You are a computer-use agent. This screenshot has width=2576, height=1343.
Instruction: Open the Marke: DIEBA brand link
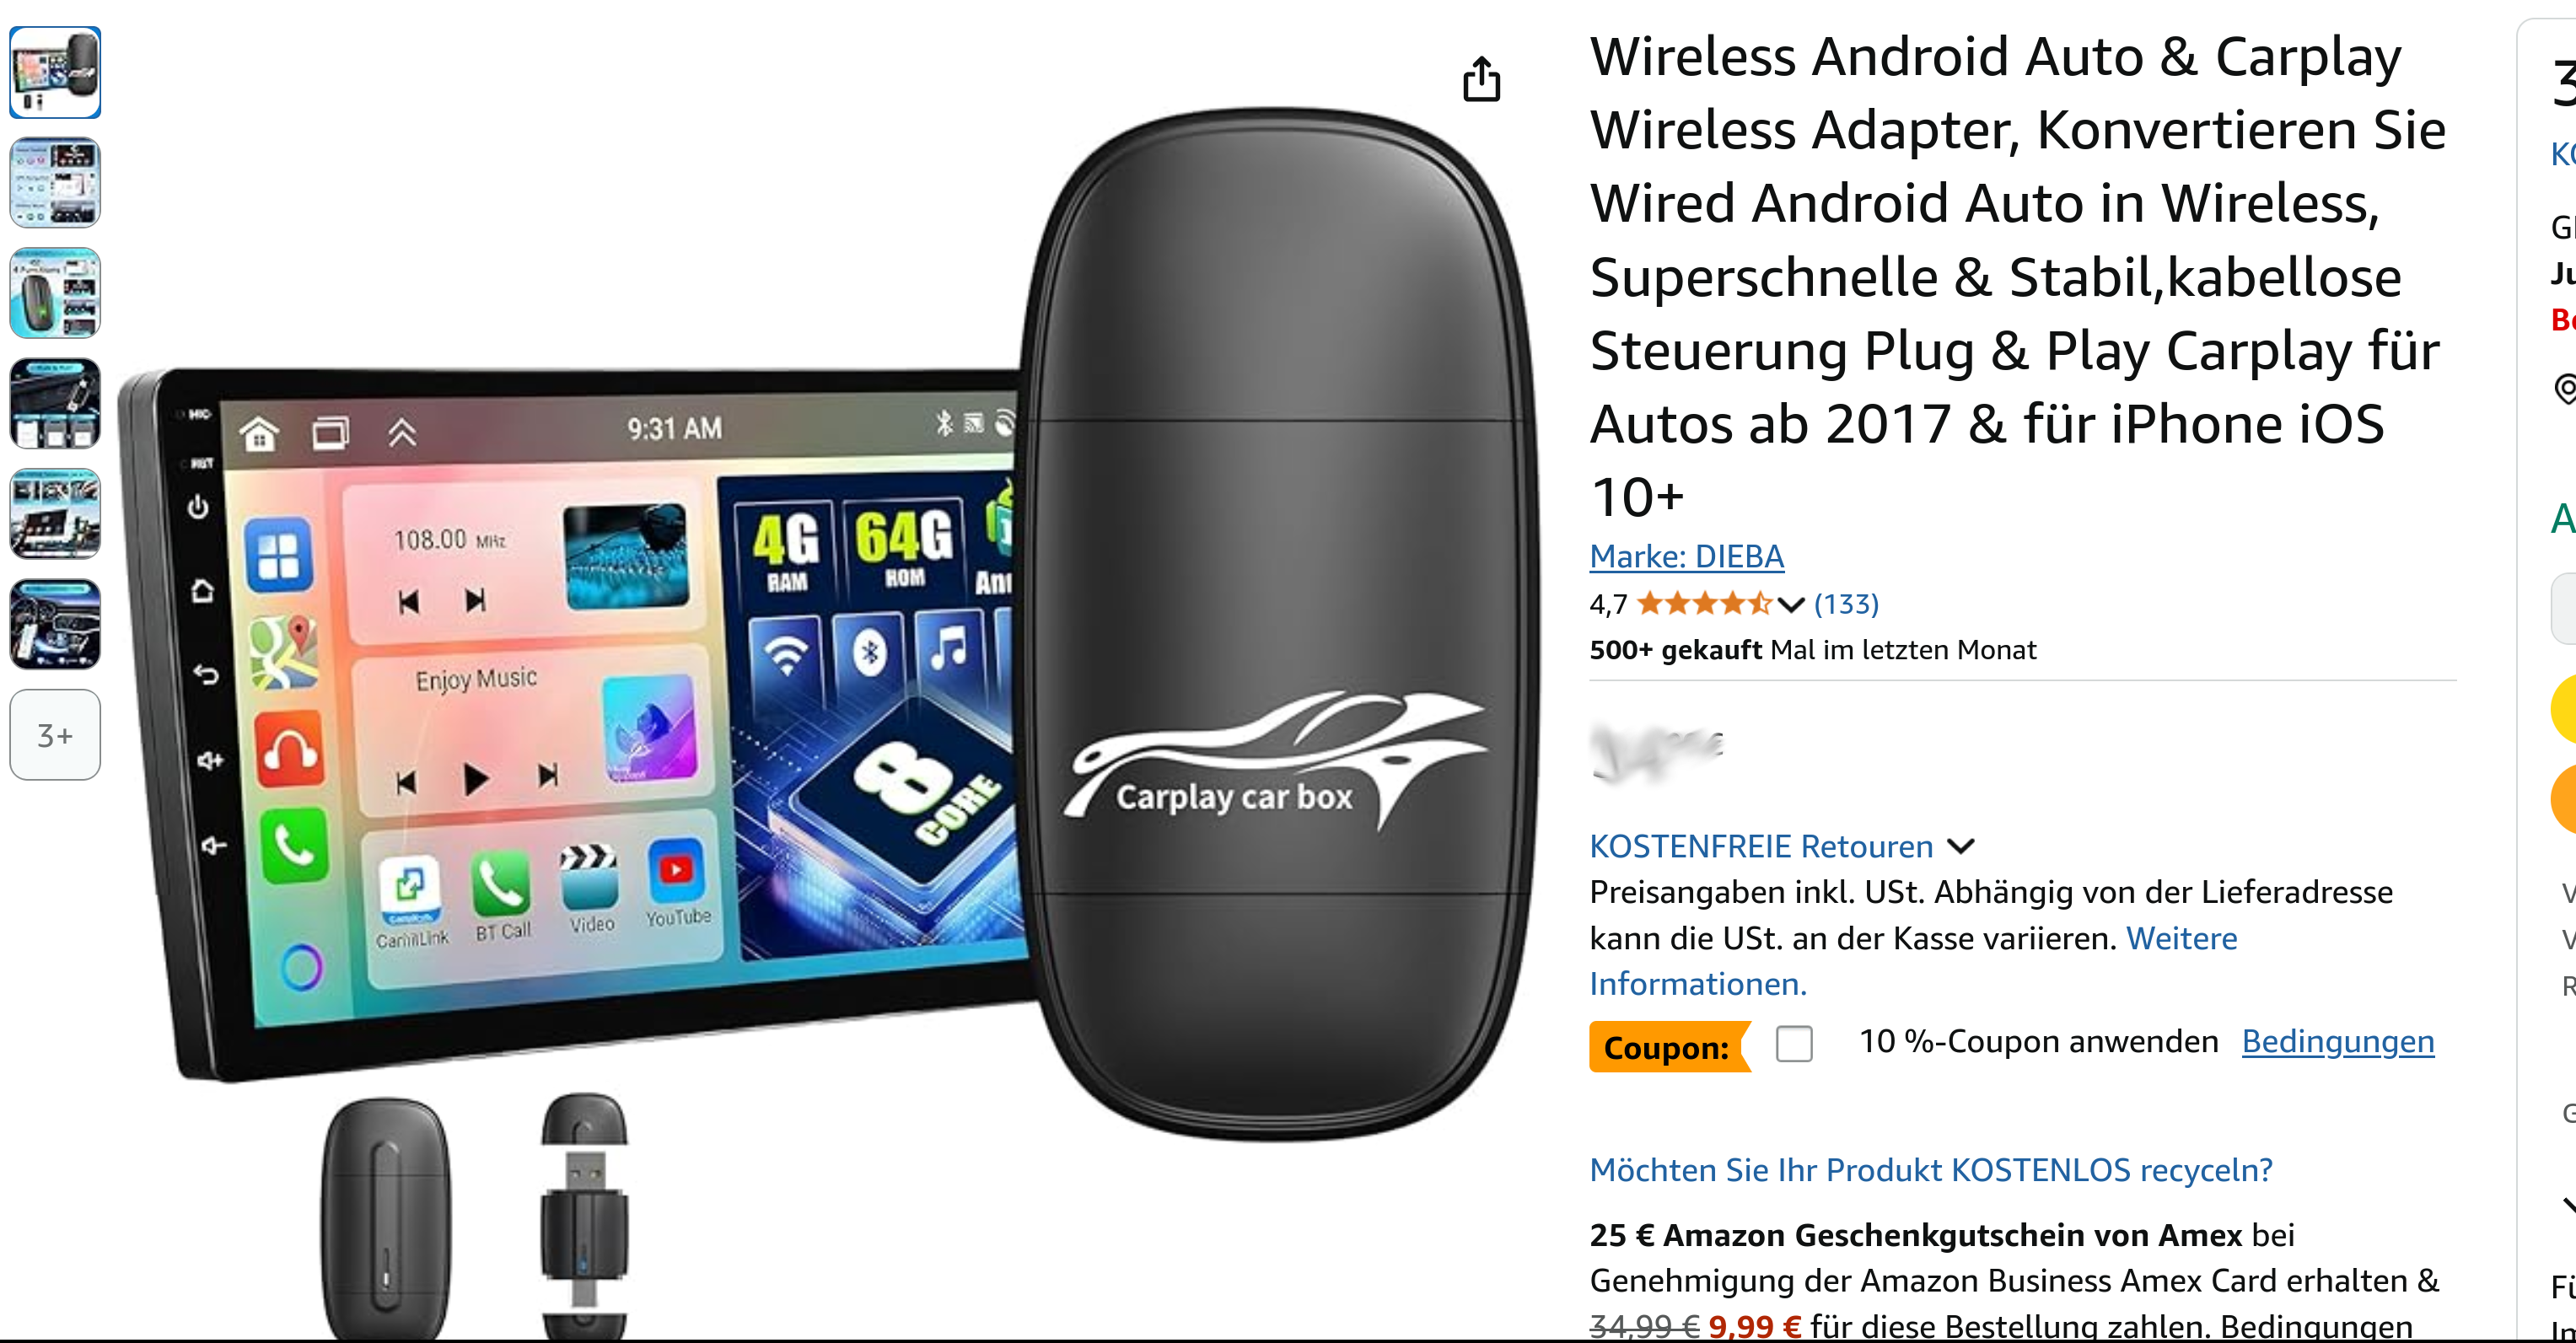(1686, 556)
